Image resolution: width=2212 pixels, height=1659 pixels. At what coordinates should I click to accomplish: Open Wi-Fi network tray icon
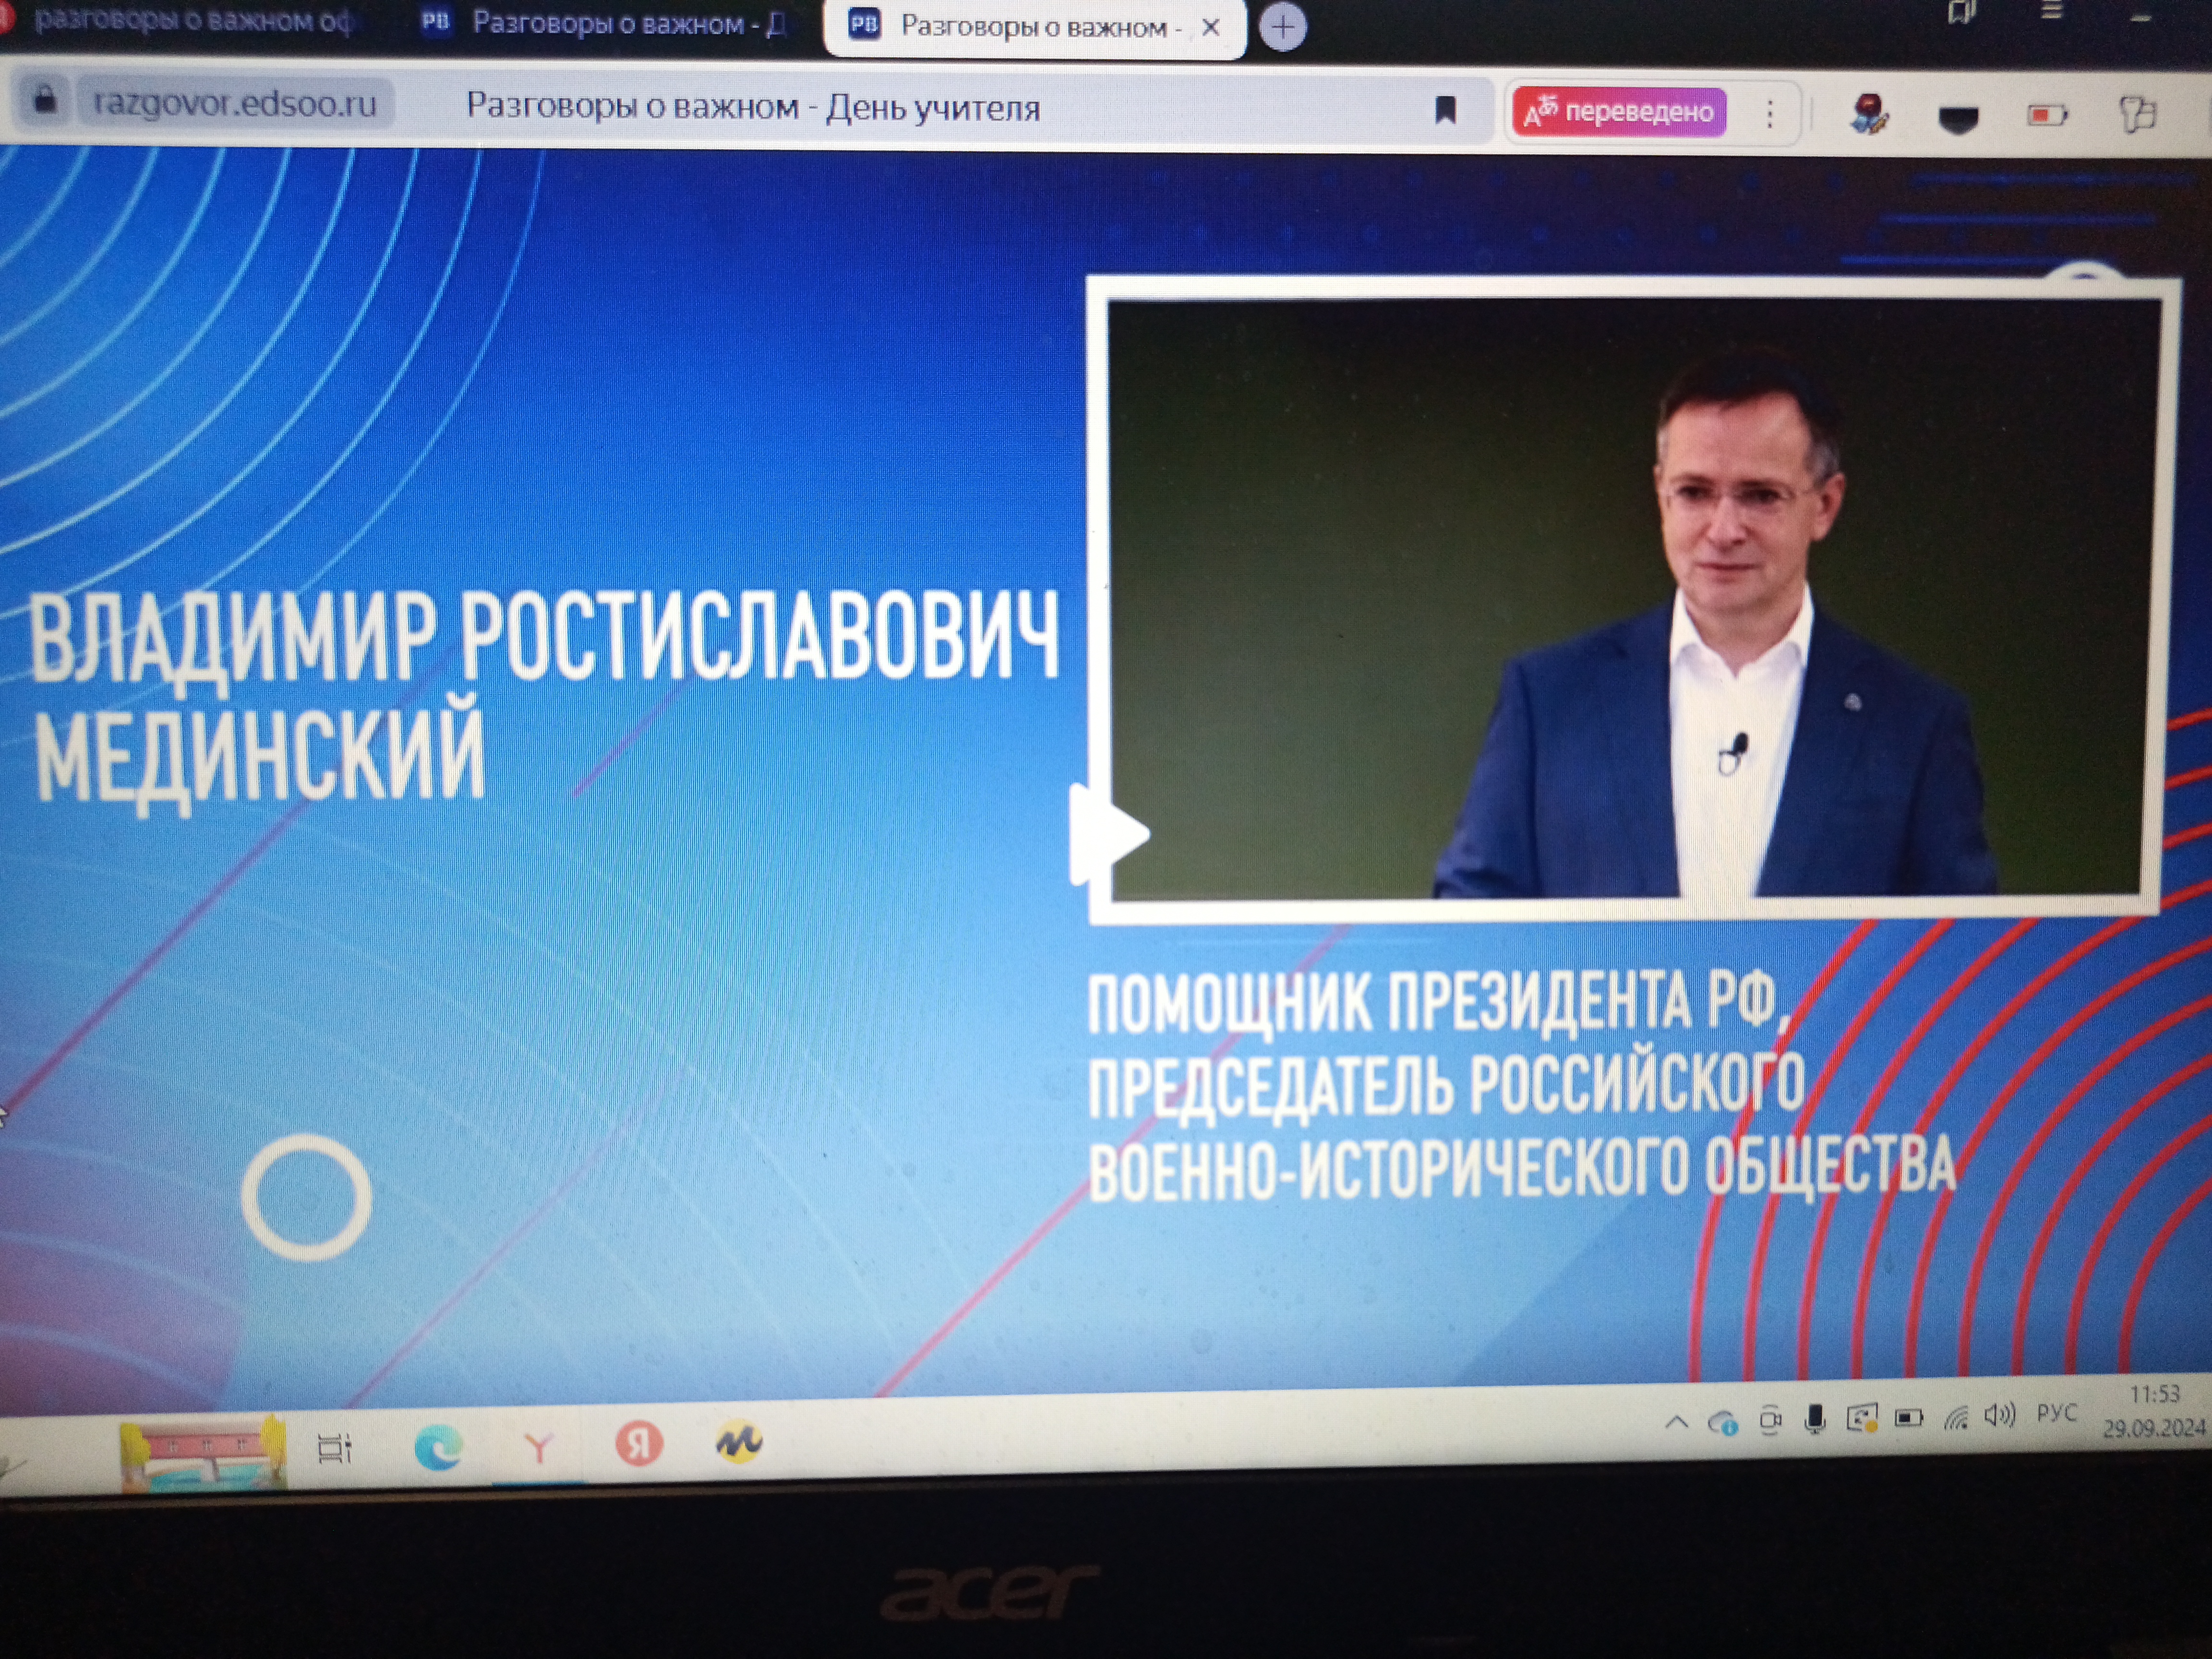click(1956, 1416)
